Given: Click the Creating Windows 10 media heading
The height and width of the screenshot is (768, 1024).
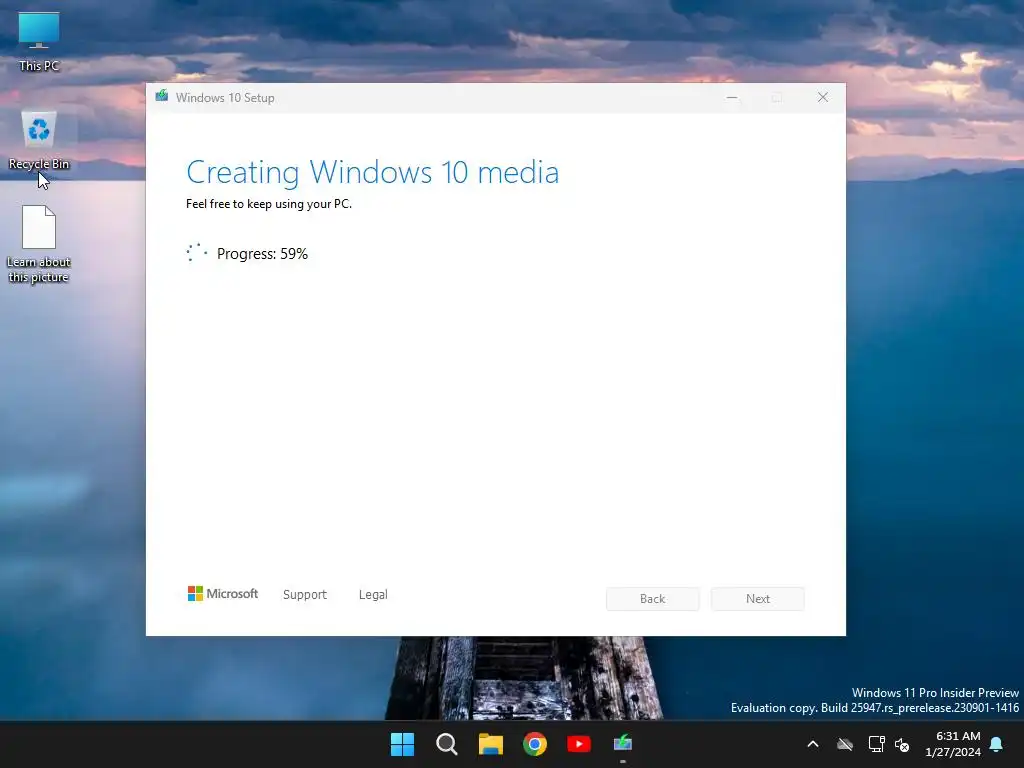Looking at the screenshot, I should (x=372, y=173).
